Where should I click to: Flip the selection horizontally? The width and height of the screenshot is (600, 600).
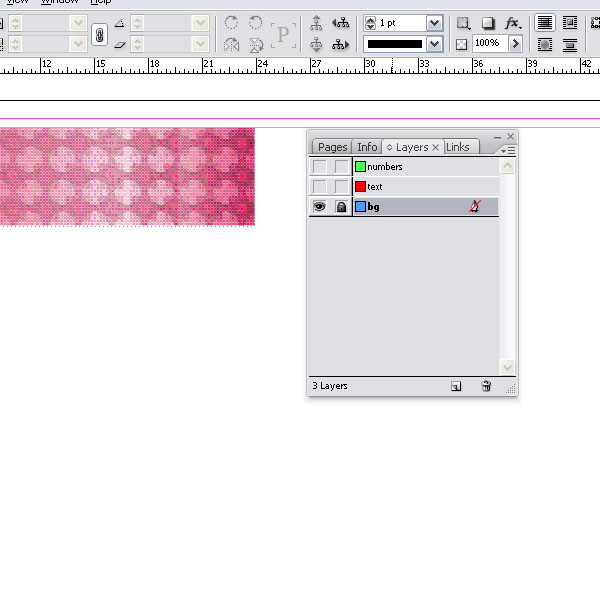pos(232,45)
